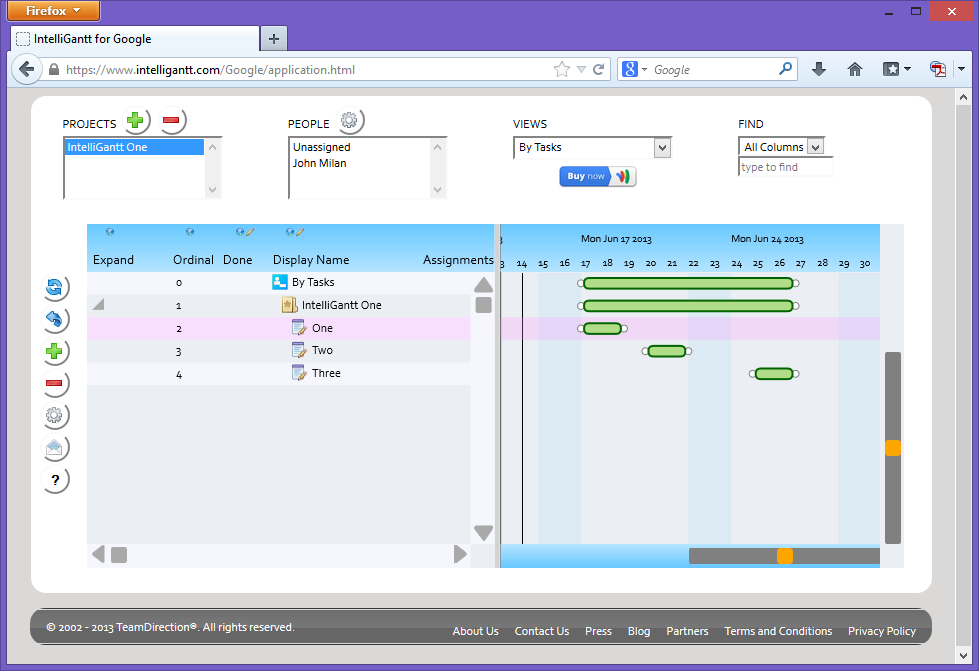
Task: Open URL history dropdown arrow
Action: (x=581, y=69)
